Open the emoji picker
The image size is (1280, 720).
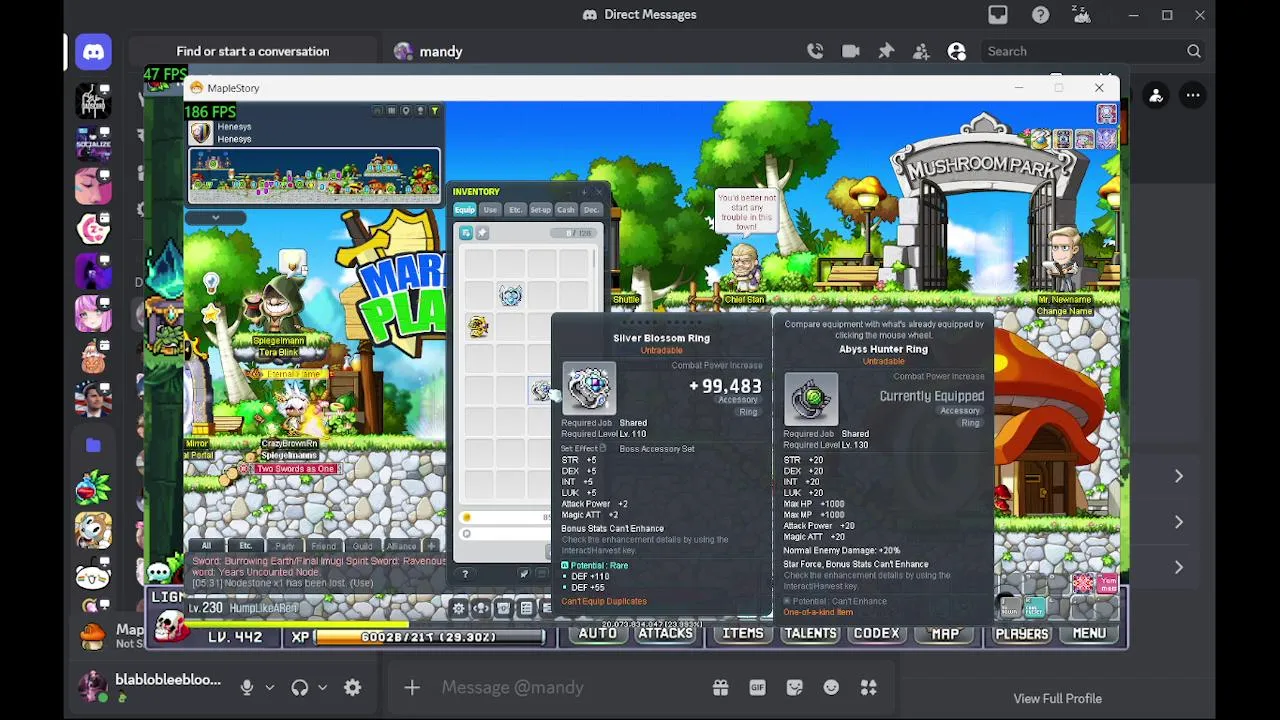coord(831,688)
